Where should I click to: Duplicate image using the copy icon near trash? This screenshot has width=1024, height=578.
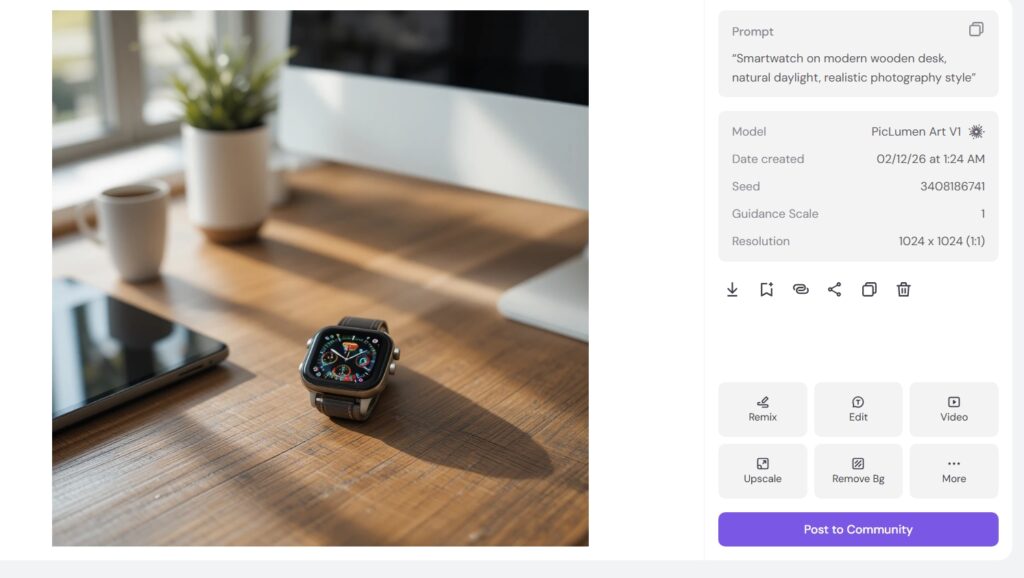click(x=869, y=289)
